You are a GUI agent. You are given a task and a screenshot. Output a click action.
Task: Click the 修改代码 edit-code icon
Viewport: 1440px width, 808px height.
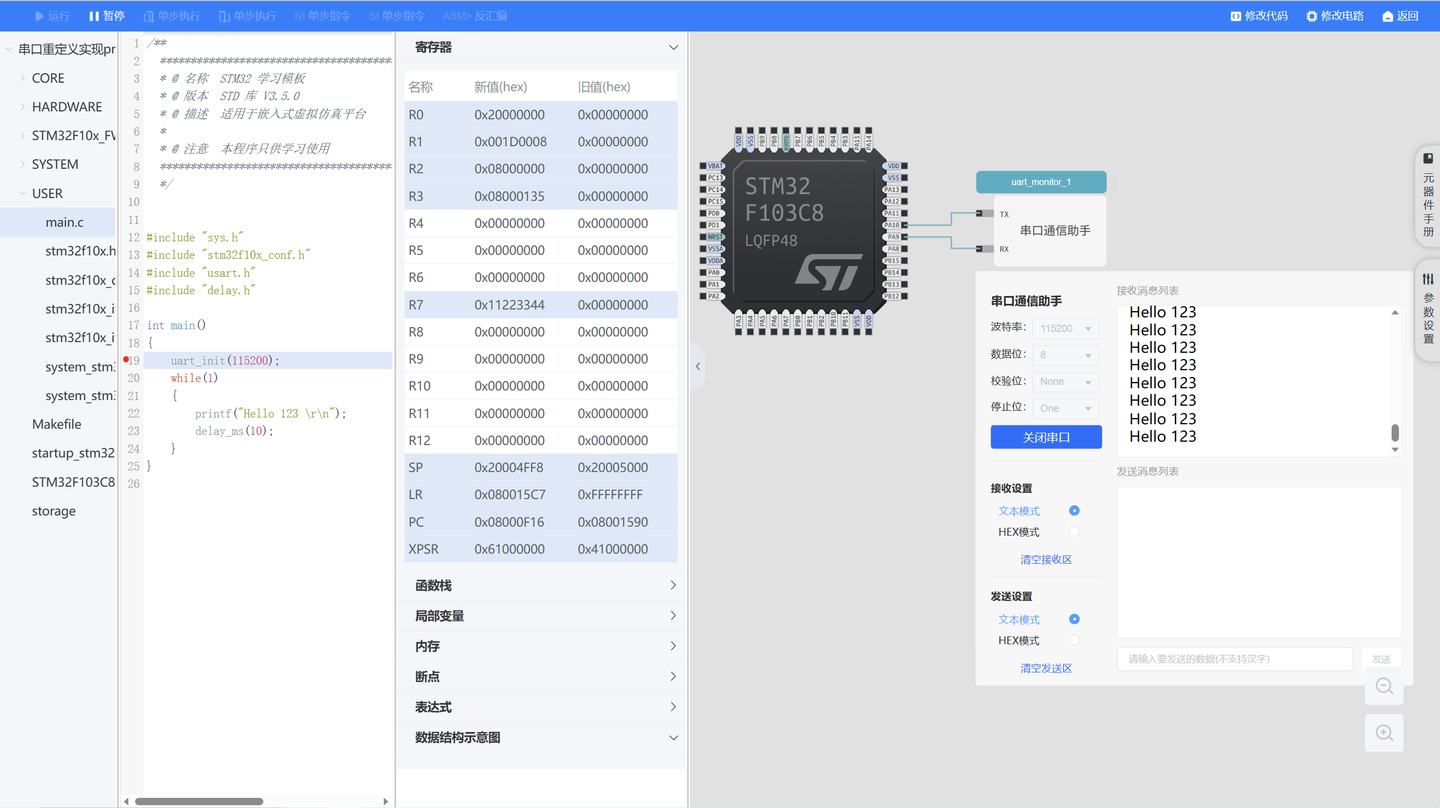pyautogui.click(x=1258, y=16)
